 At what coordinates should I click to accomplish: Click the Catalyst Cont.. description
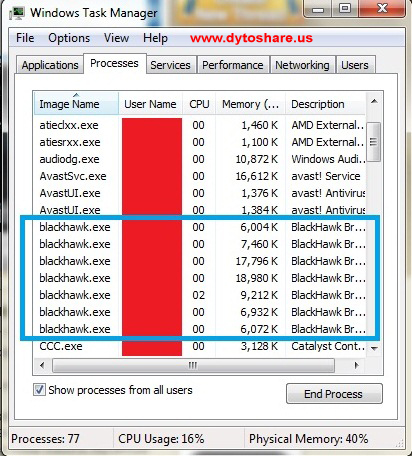(328, 346)
